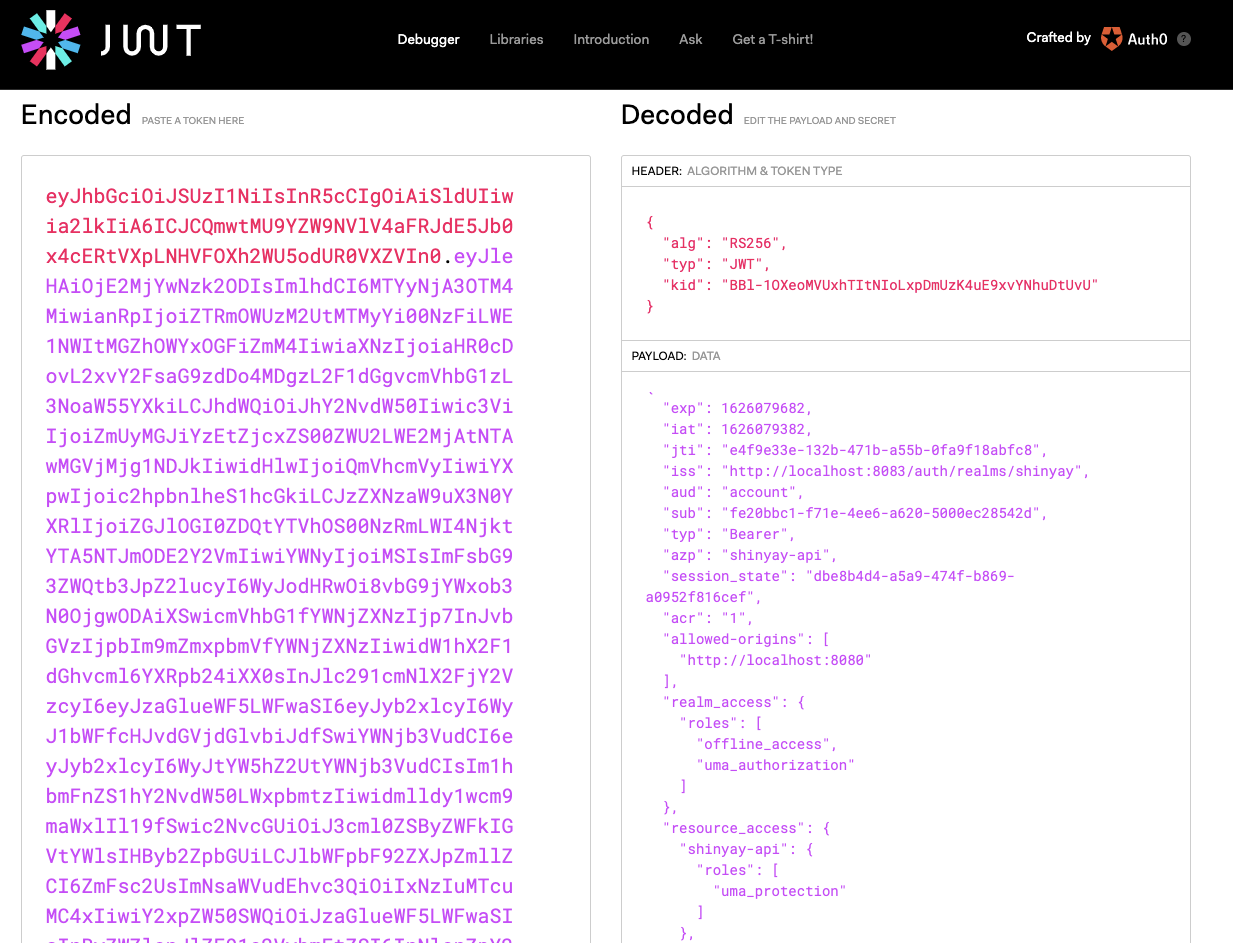Select the Debugger navigation item
Image resolution: width=1233 pixels, height=943 pixels.
point(428,40)
